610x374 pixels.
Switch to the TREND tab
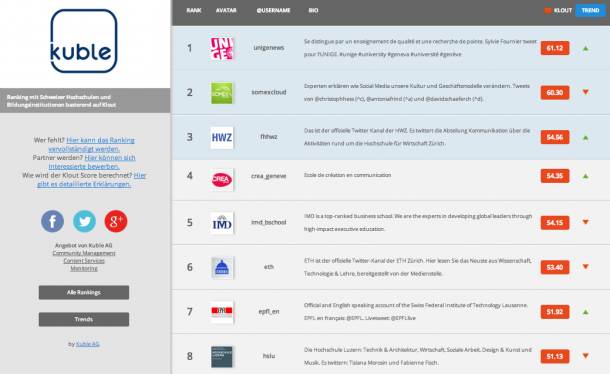(590, 11)
